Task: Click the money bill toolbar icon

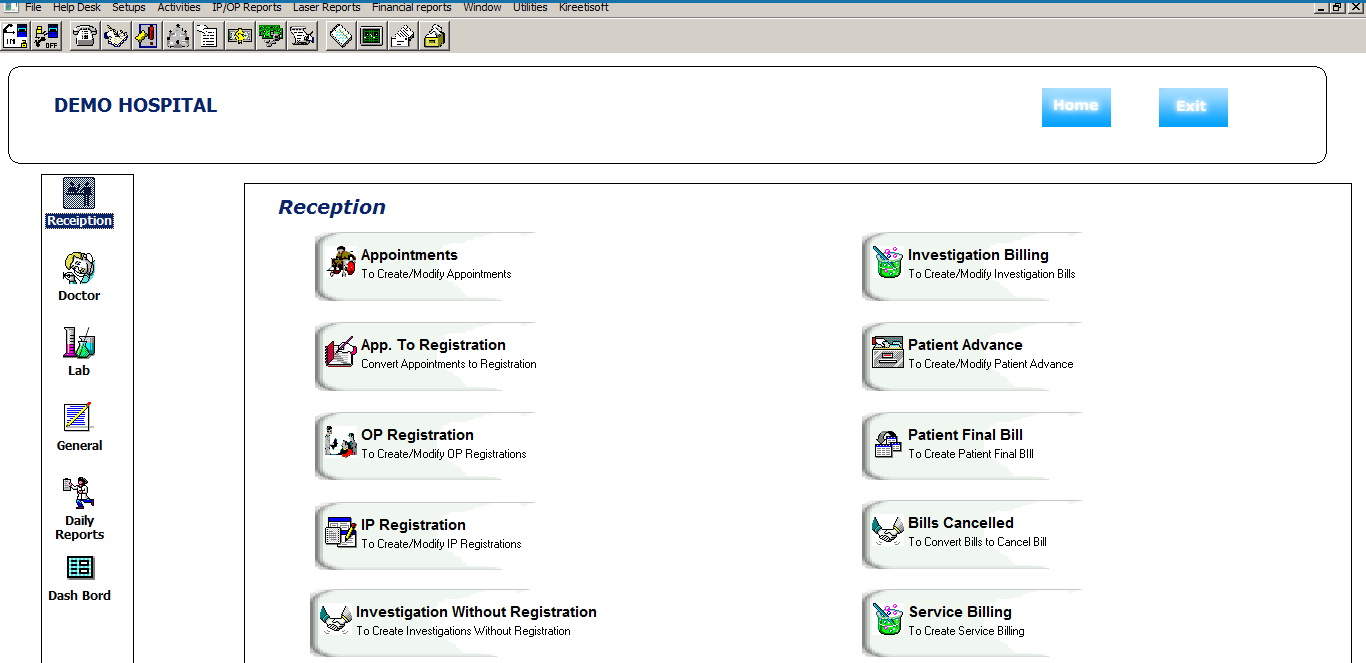Action: coord(240,37)
